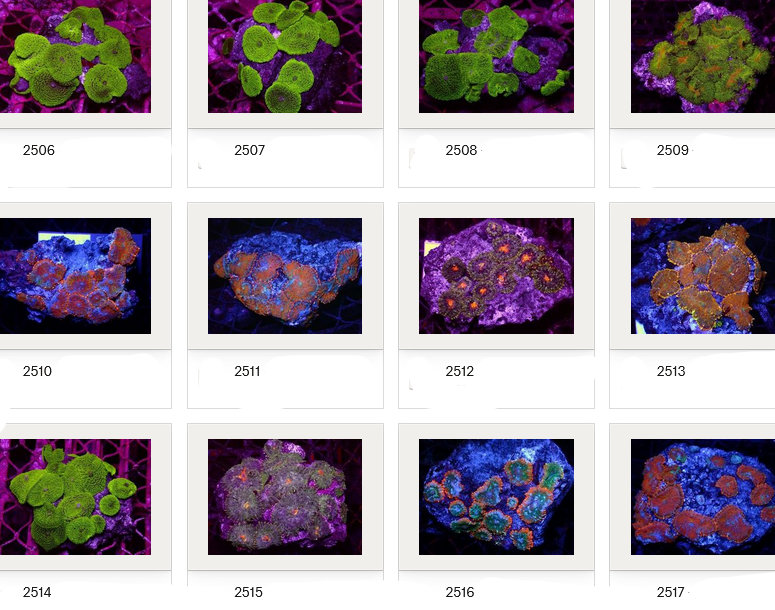View the orange coral photo 2510
Screen dimensions: 775x610
click(75, 276)
